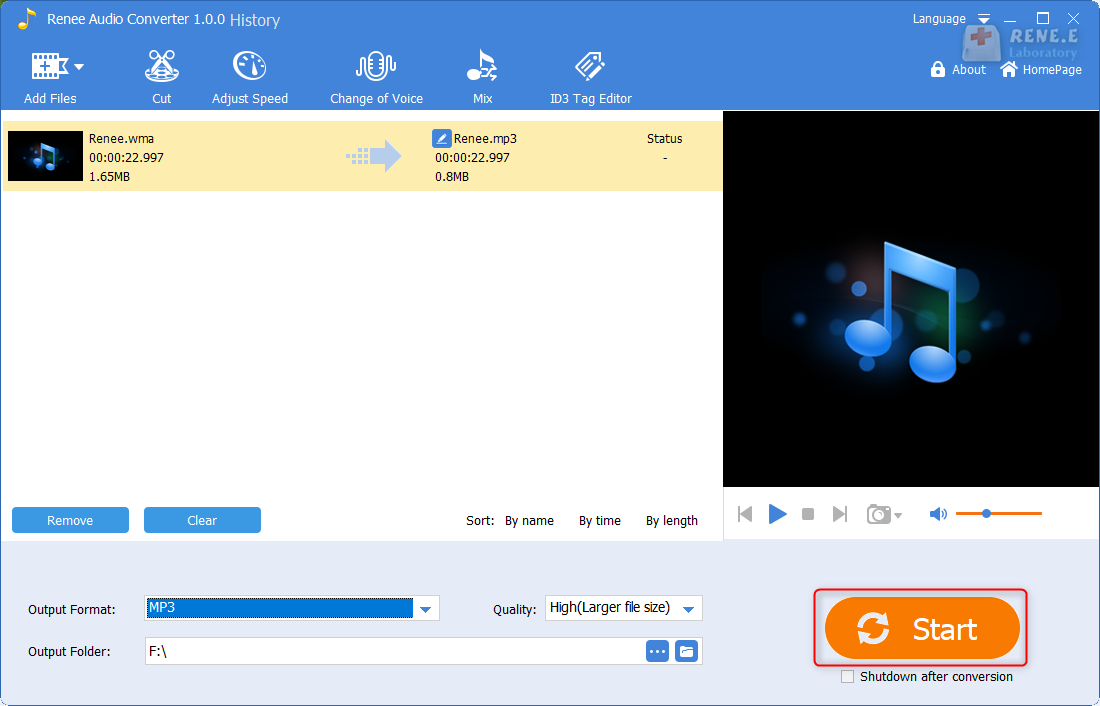1100x706 pixels.
Task: Open the output folder in explorer
Action: tap(686, 651)
